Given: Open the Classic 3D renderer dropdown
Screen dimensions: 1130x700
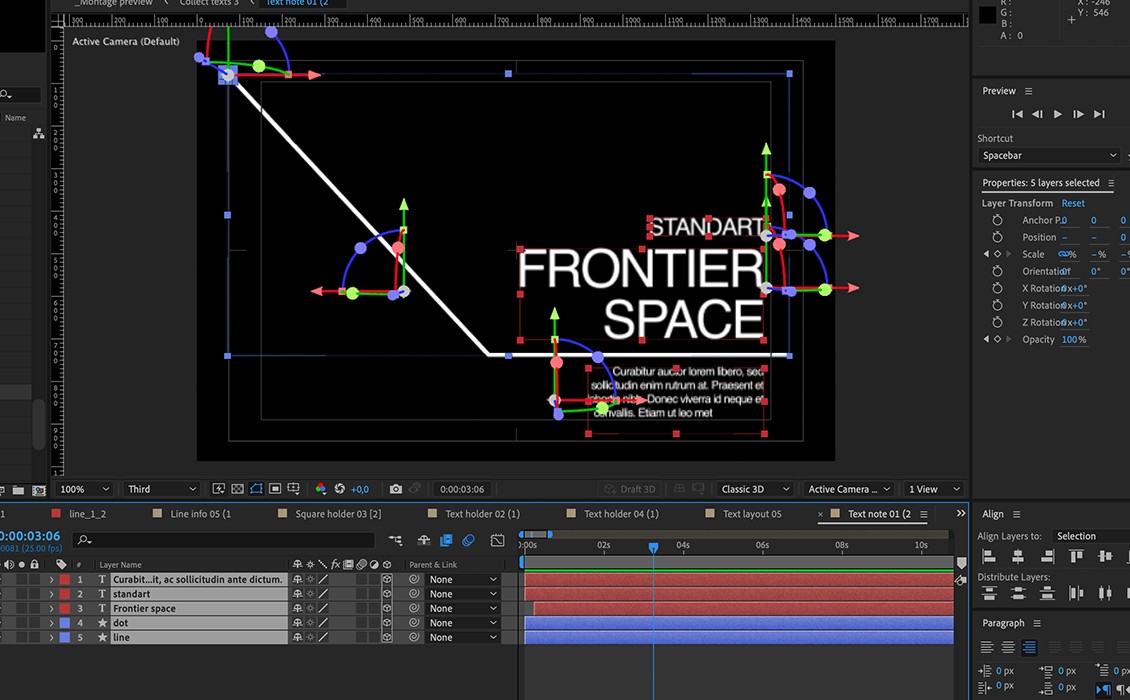Looking at the screenshot, I should click(755, 489).
